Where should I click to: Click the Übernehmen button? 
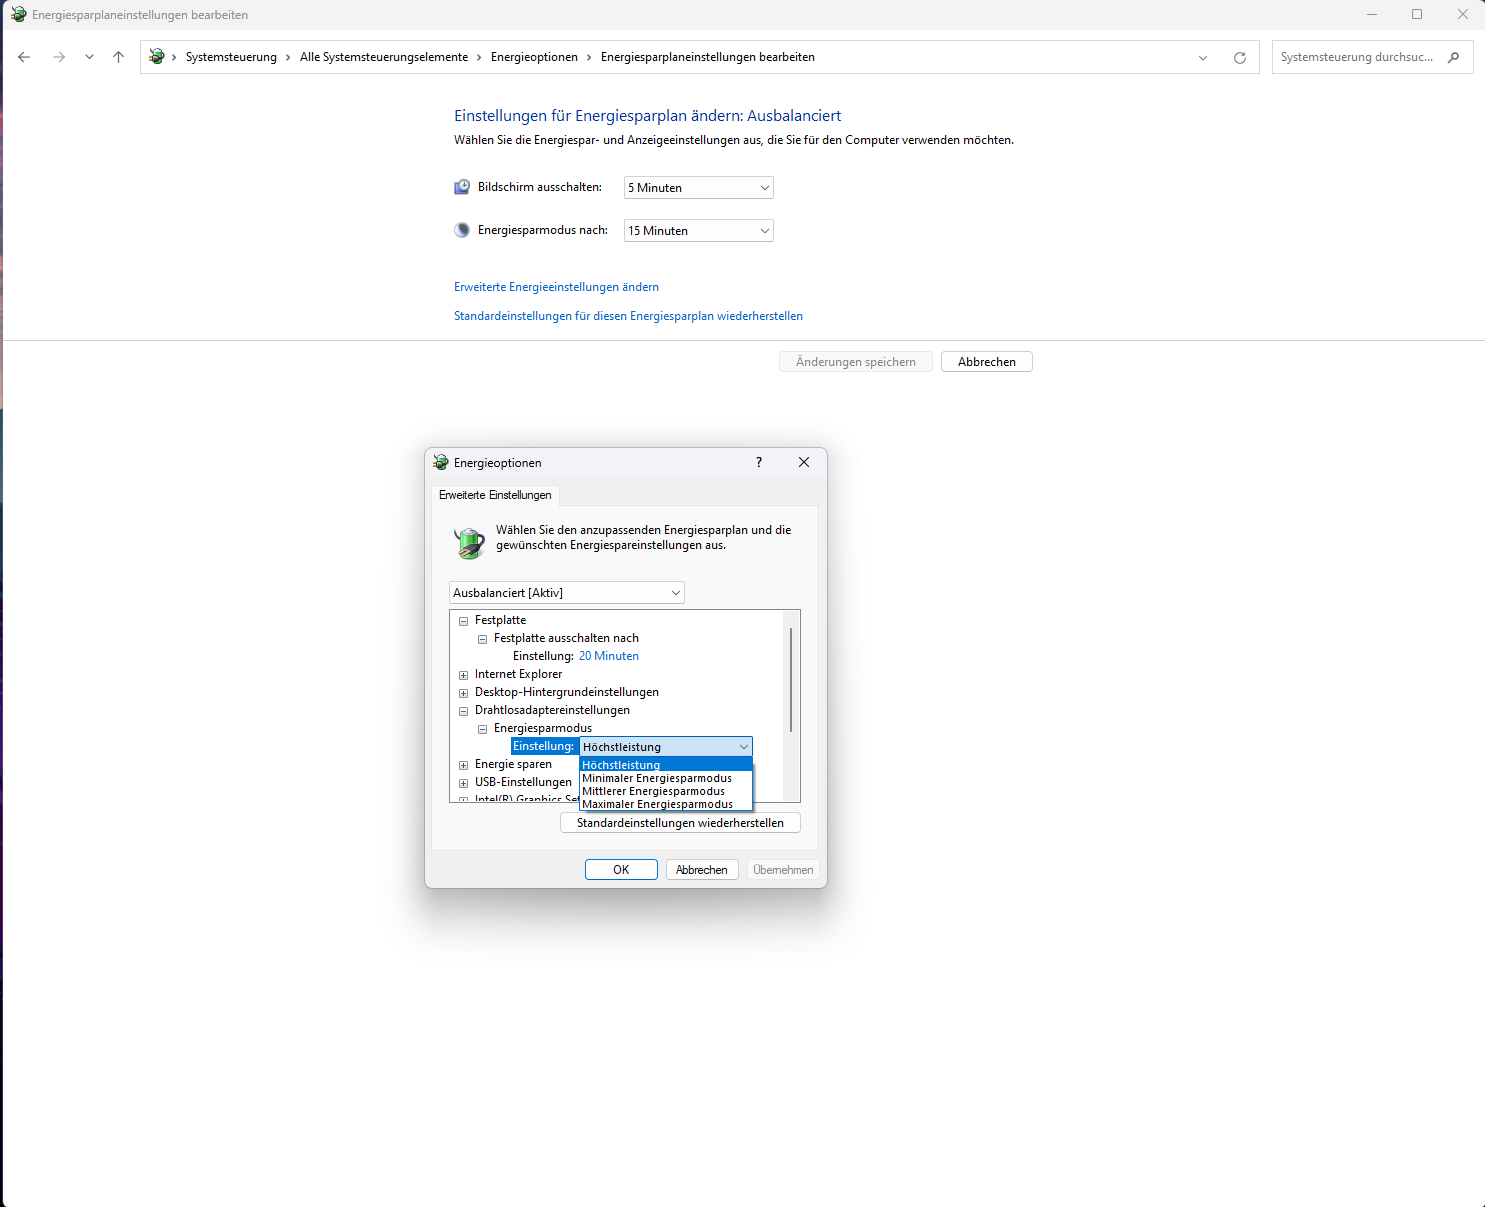point(783,870)
